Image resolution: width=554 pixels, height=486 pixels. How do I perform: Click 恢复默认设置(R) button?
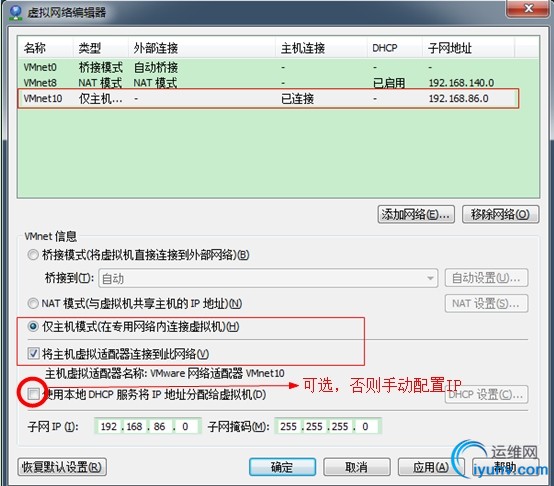(x=62, y=467)
